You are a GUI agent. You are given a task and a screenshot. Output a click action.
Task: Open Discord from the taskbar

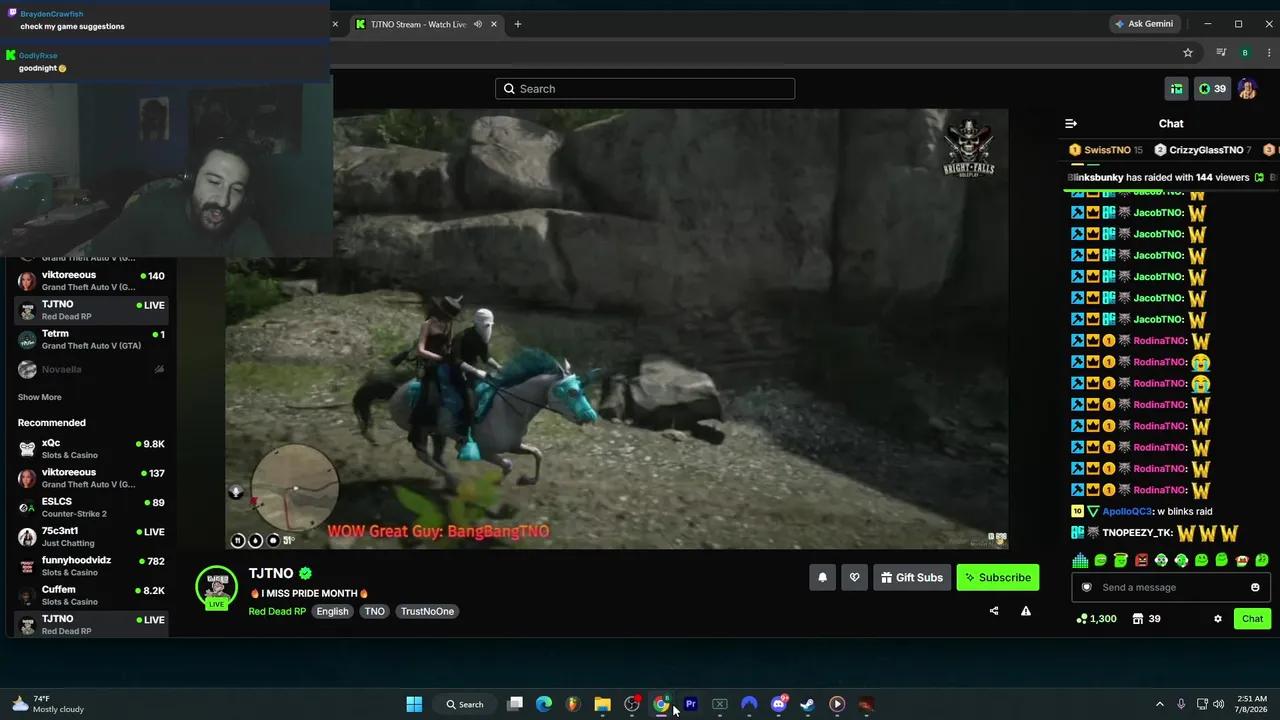(778, 704)
